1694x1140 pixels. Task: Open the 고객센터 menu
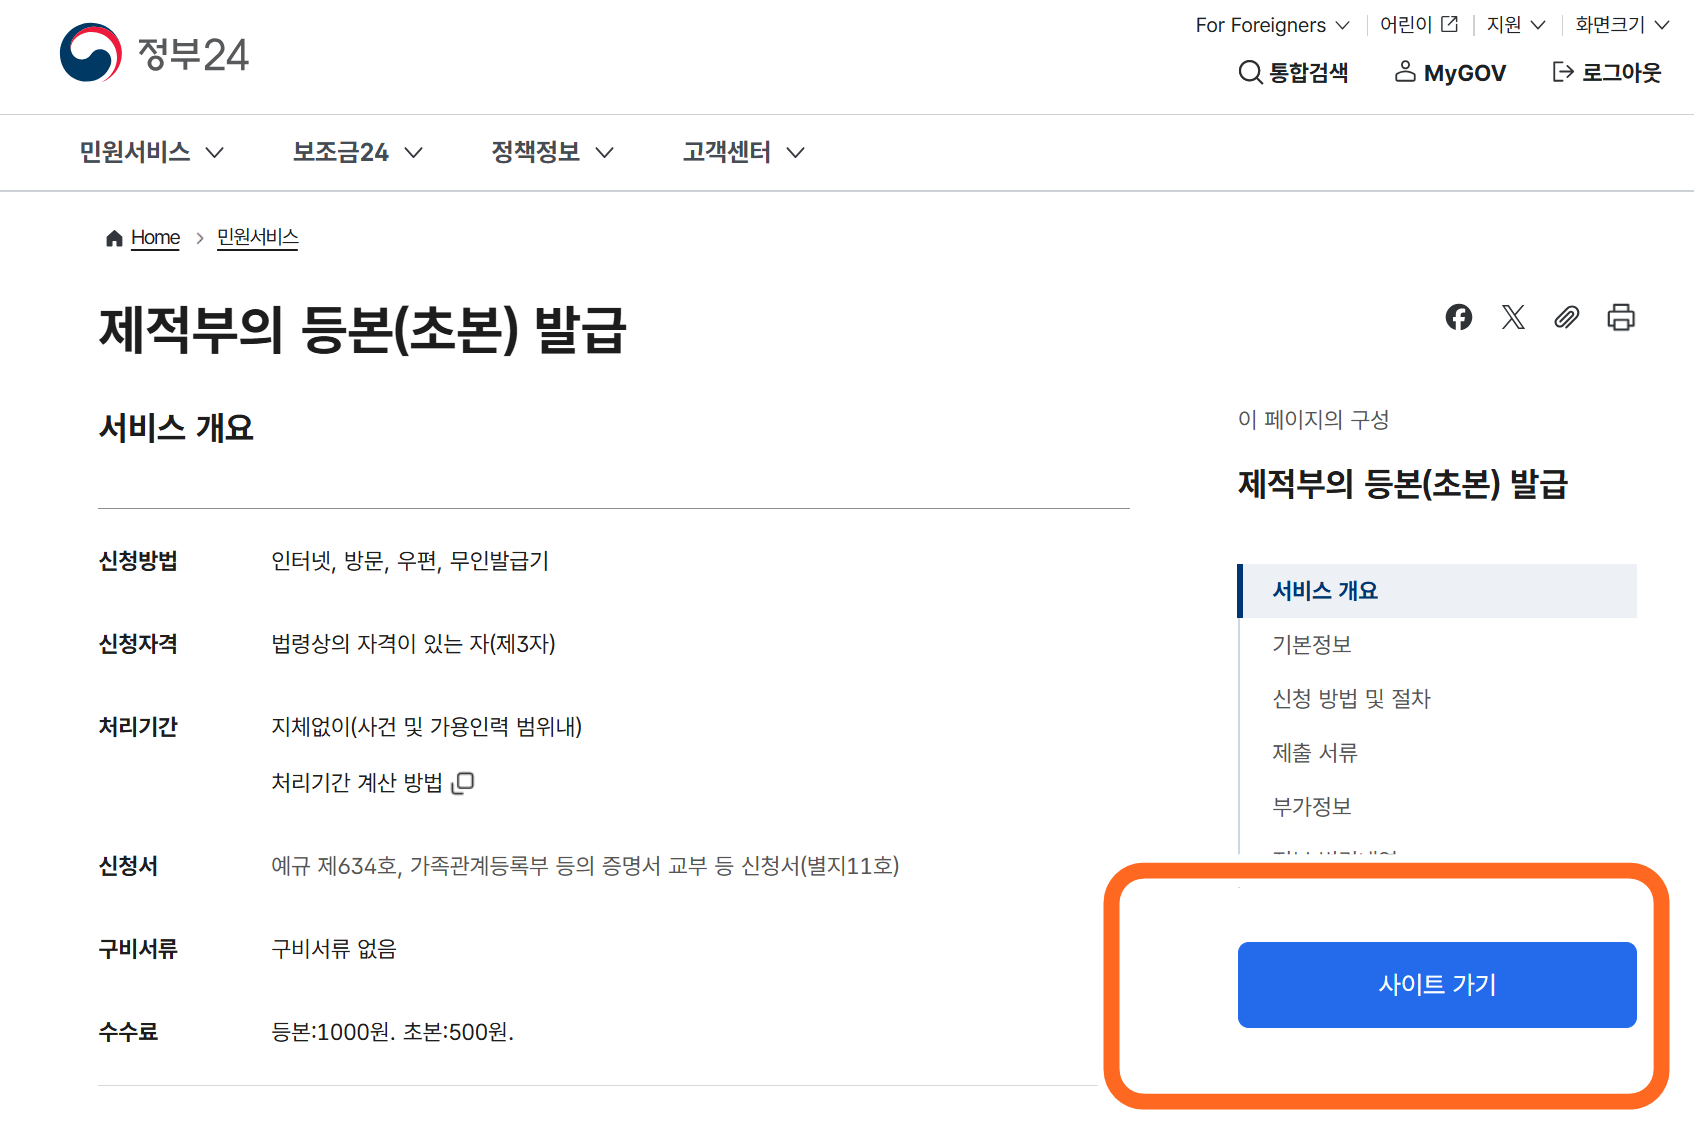pos(727,152)
